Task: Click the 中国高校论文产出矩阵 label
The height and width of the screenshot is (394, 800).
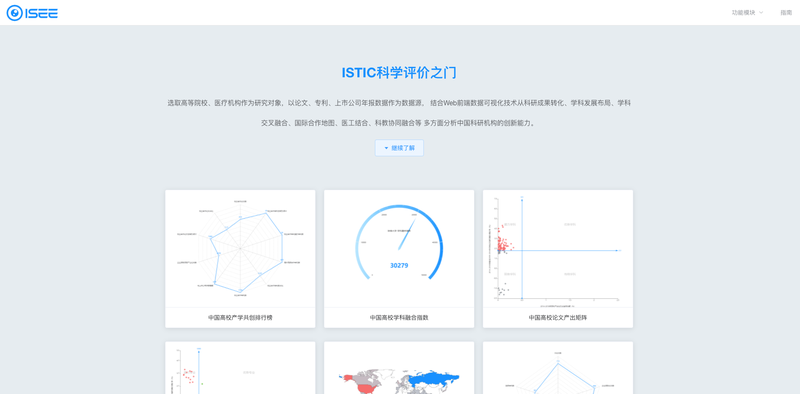Action: coord(558,317)
